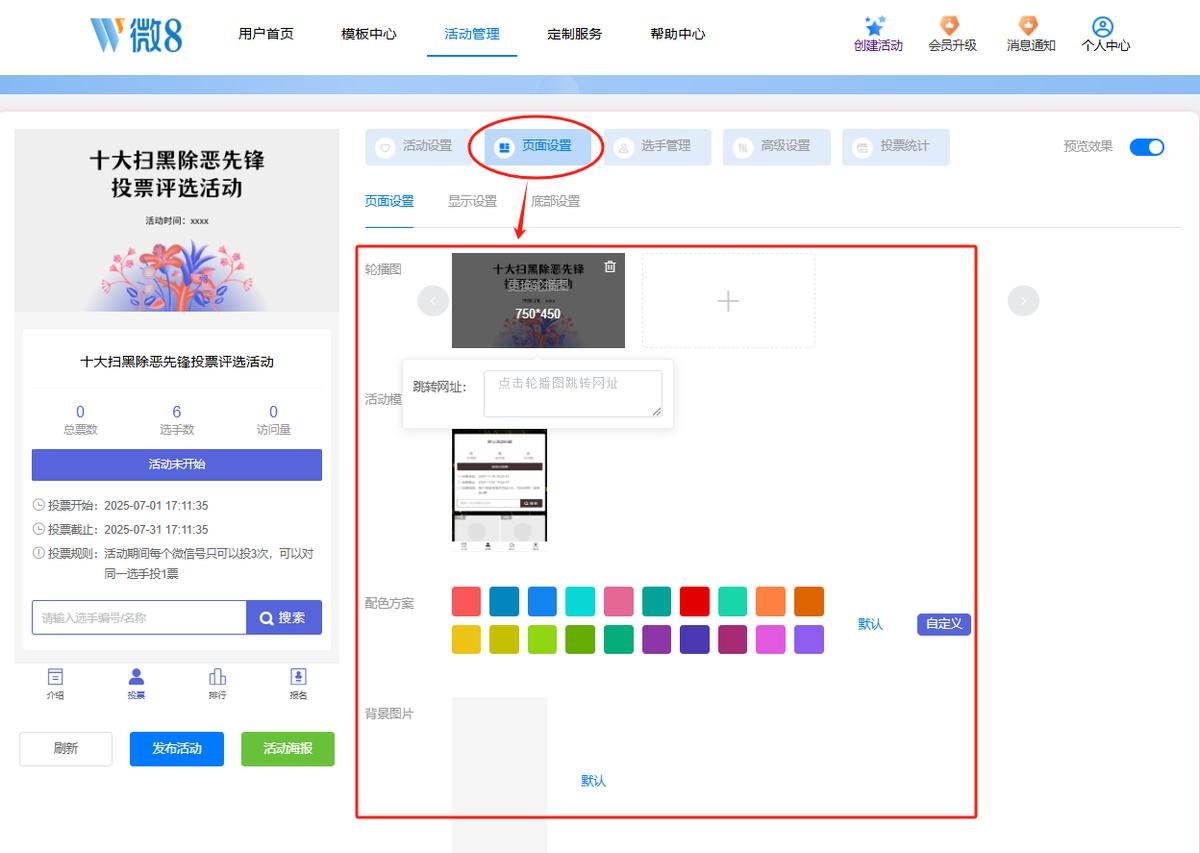Open 会员升级 badge icon
1200x853 pixels.
pyautogui.click(x=950, y=26)
